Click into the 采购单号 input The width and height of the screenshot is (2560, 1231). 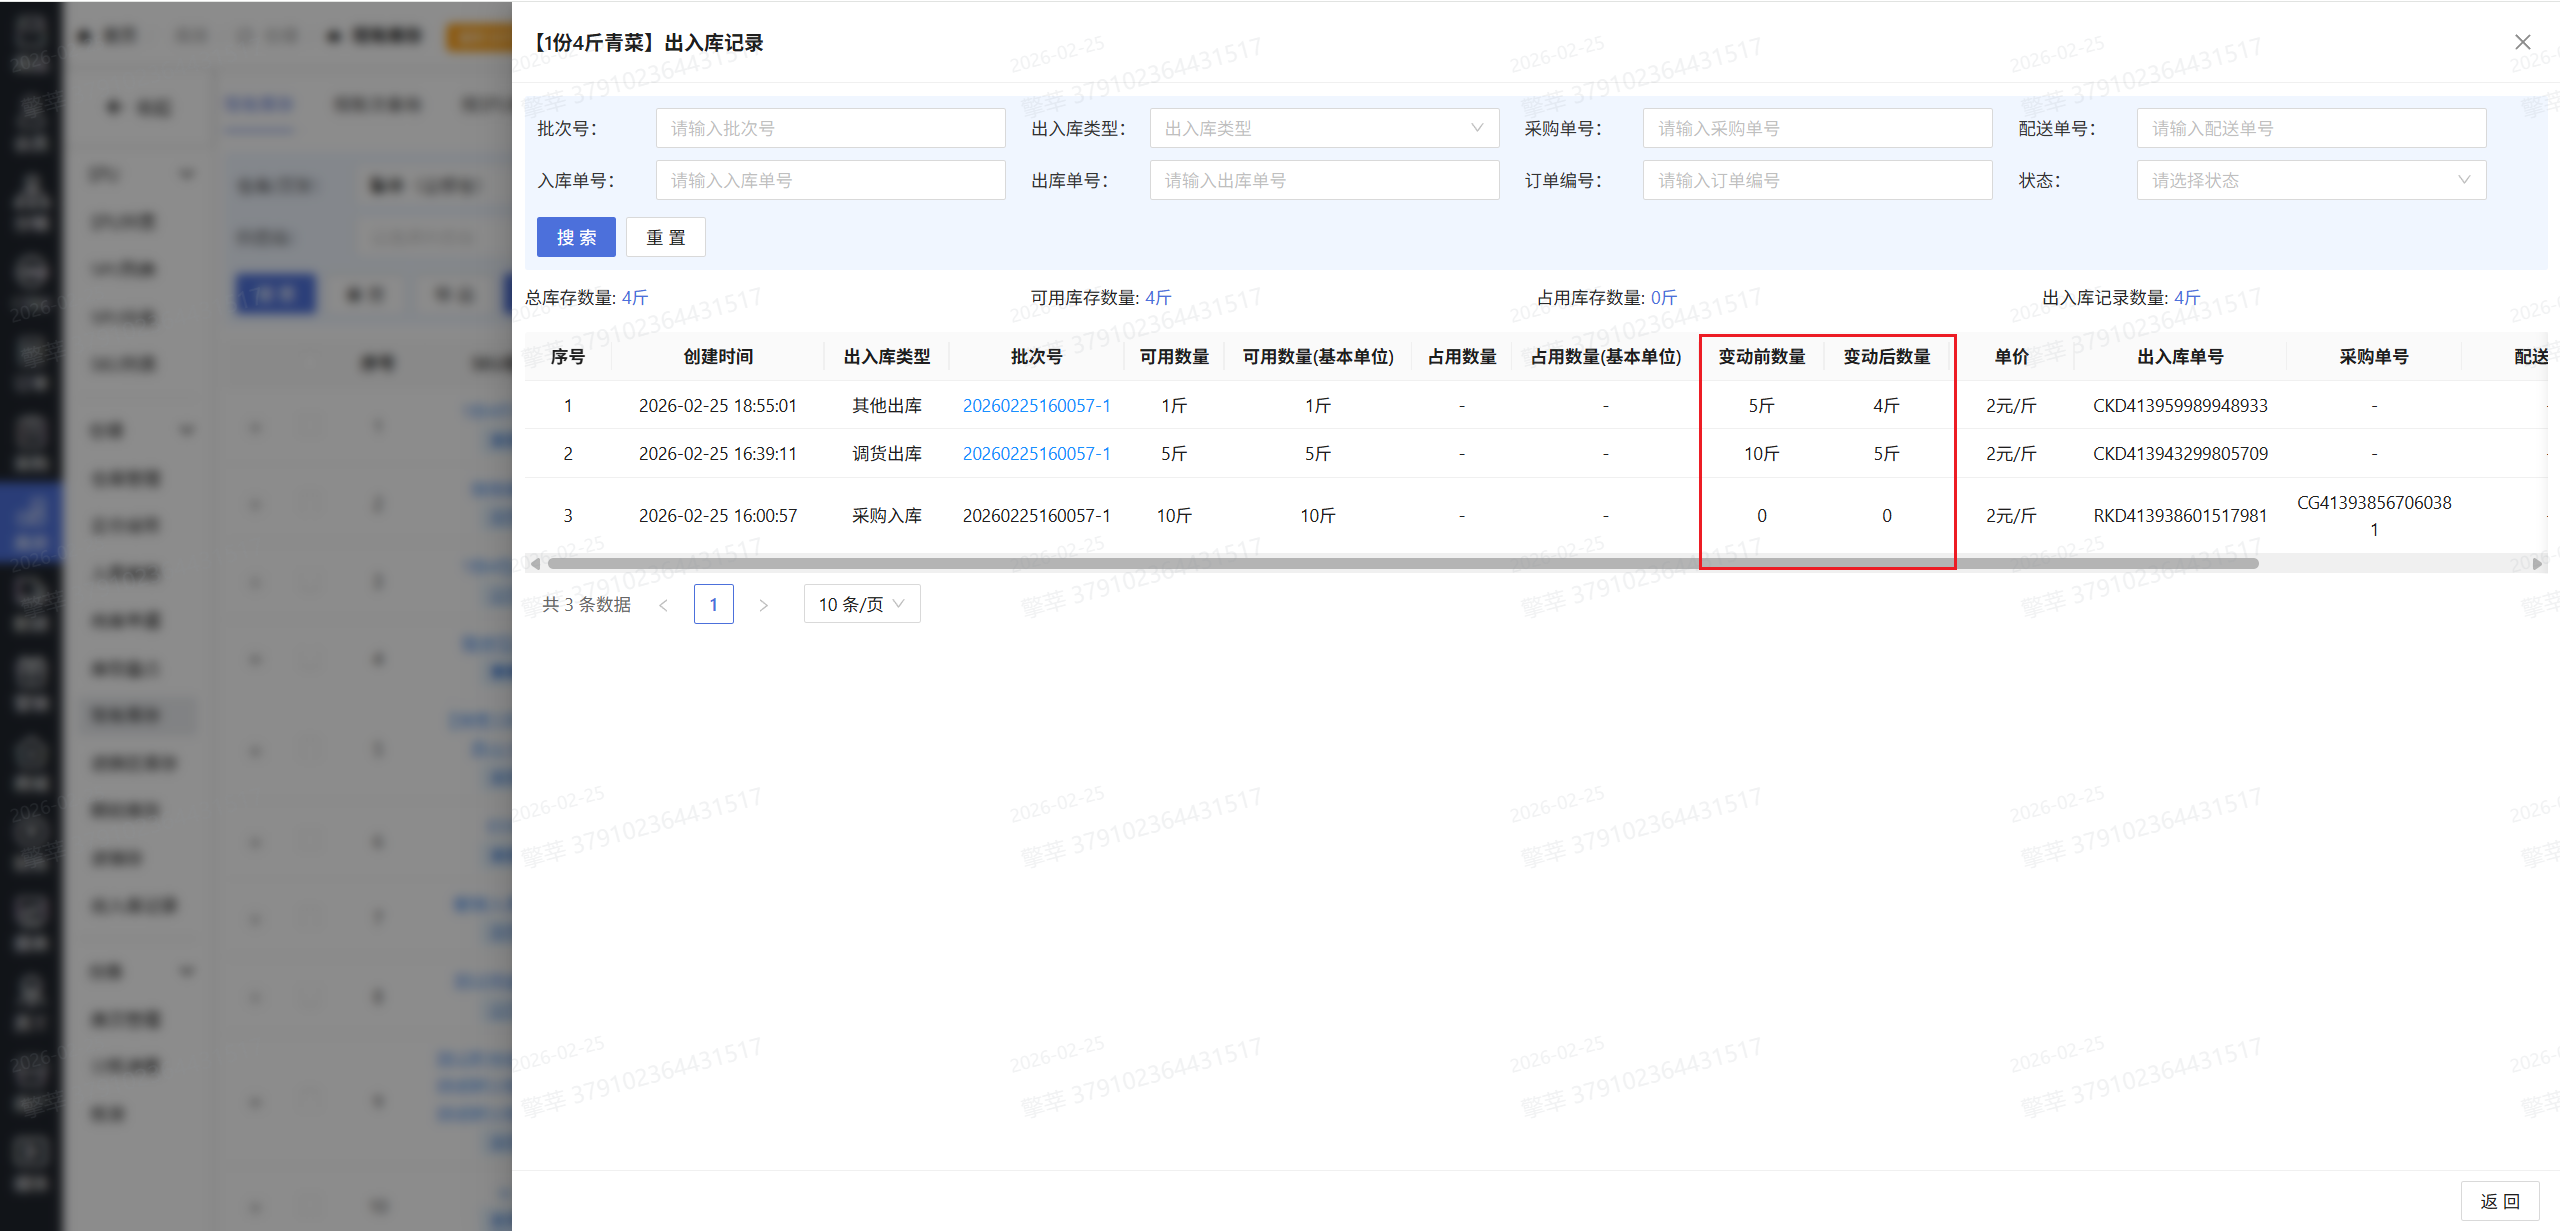pyautogui.click(x=1816, y=128)
